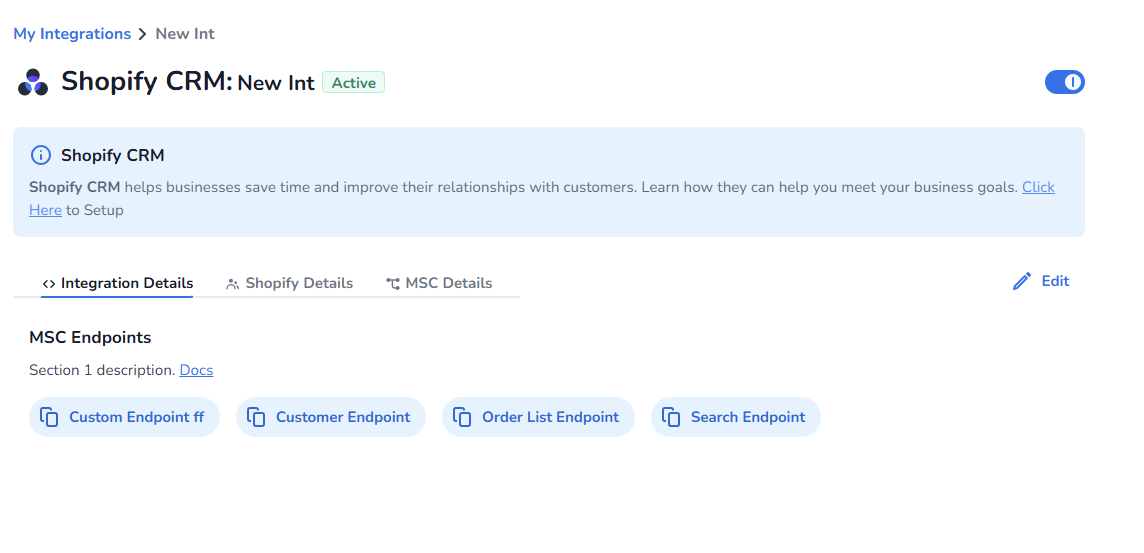The image size is (1144, 553).
Task: Click the copy icon on Custom Endpoint ff
Action: (x=49, y=417)
